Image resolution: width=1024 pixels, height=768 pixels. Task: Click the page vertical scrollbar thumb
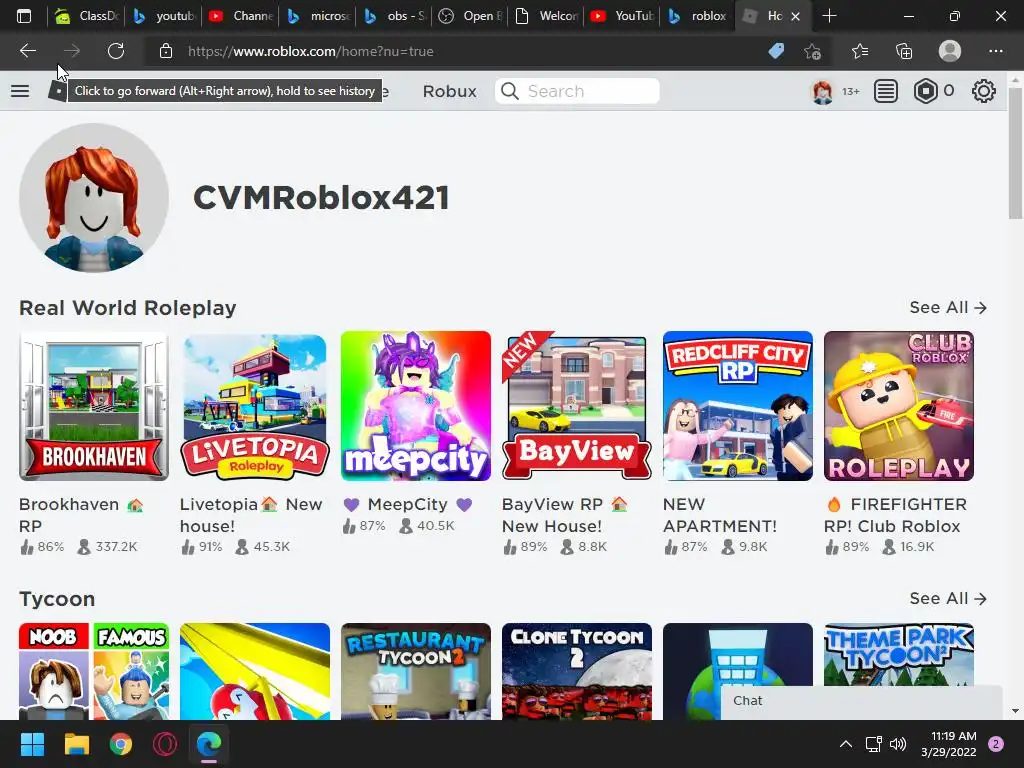coord(1015,152)
